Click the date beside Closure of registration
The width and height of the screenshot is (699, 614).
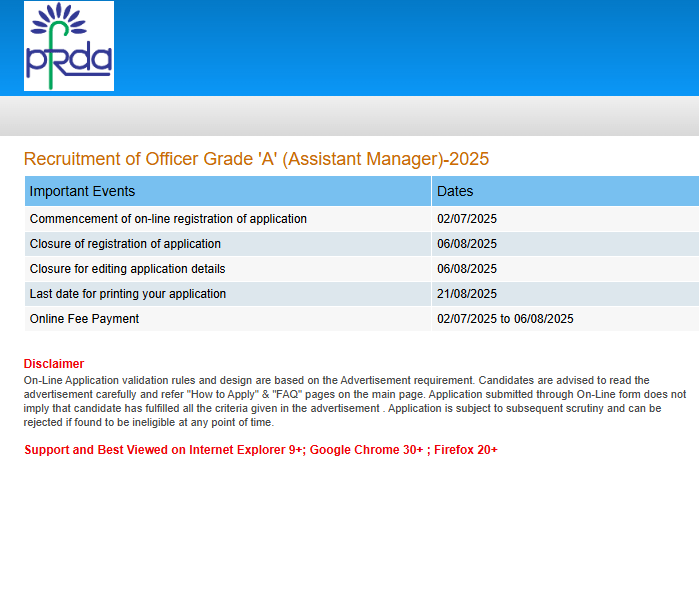coord(467,244)
